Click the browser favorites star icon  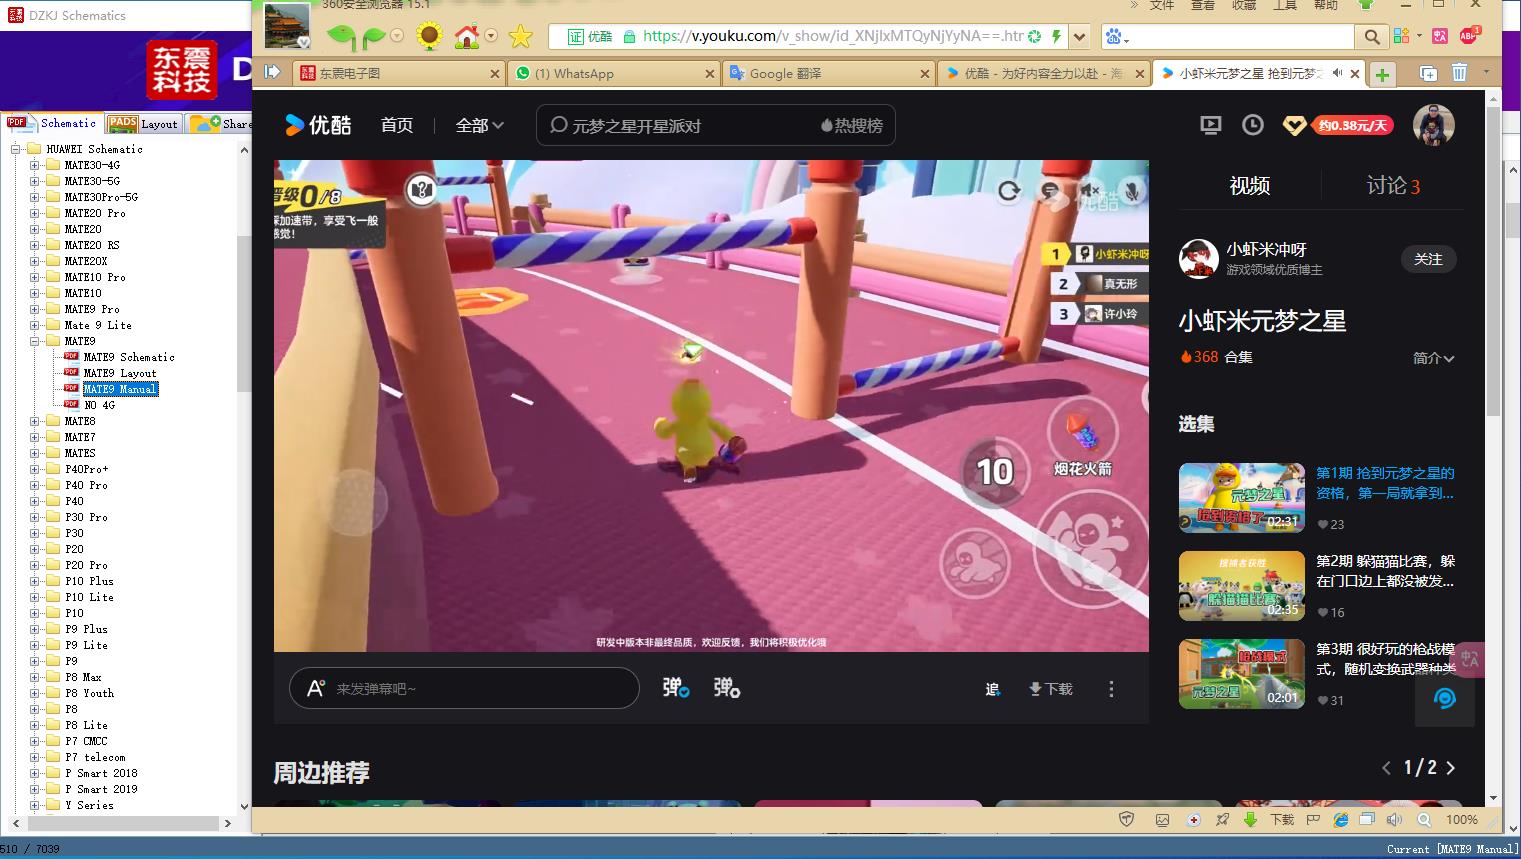(x=520, y=37)
